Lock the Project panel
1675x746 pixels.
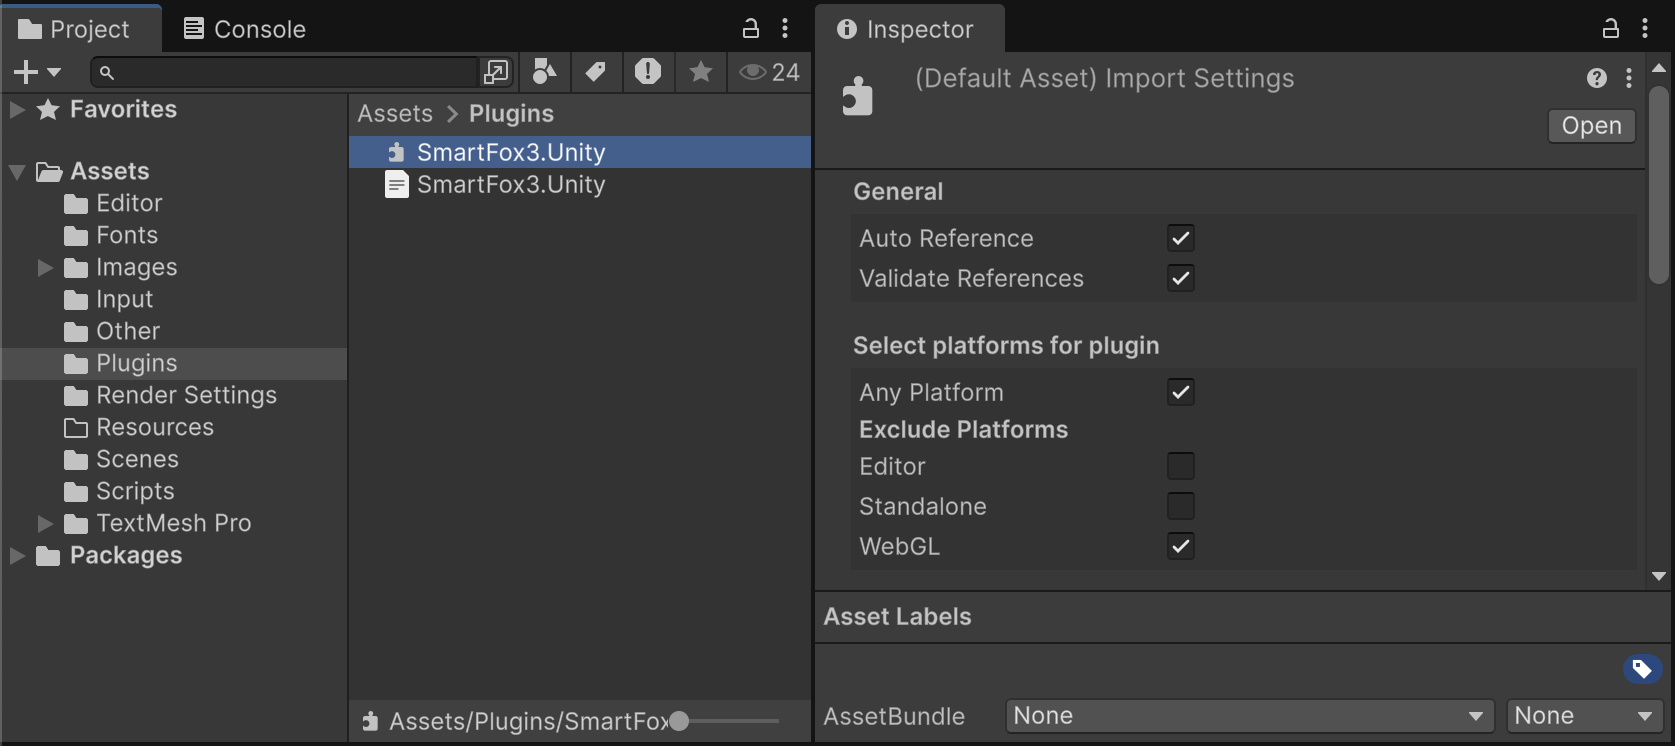coord(751,28)
